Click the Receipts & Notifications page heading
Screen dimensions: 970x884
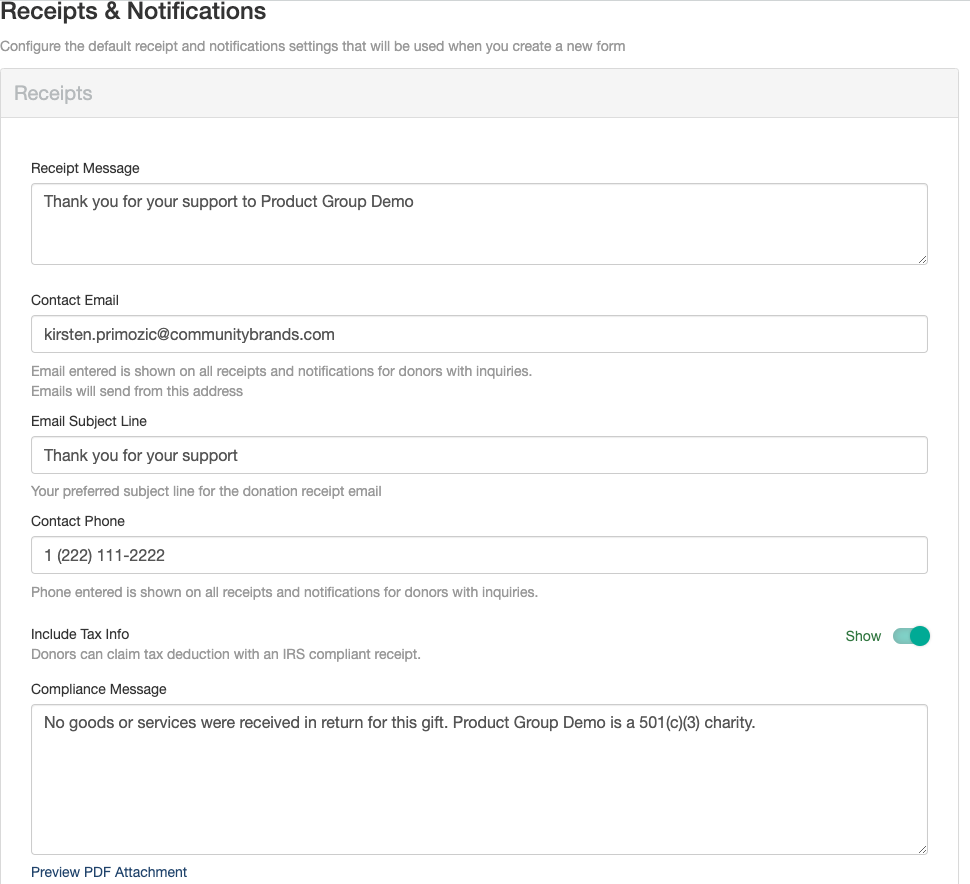[133, 13]
